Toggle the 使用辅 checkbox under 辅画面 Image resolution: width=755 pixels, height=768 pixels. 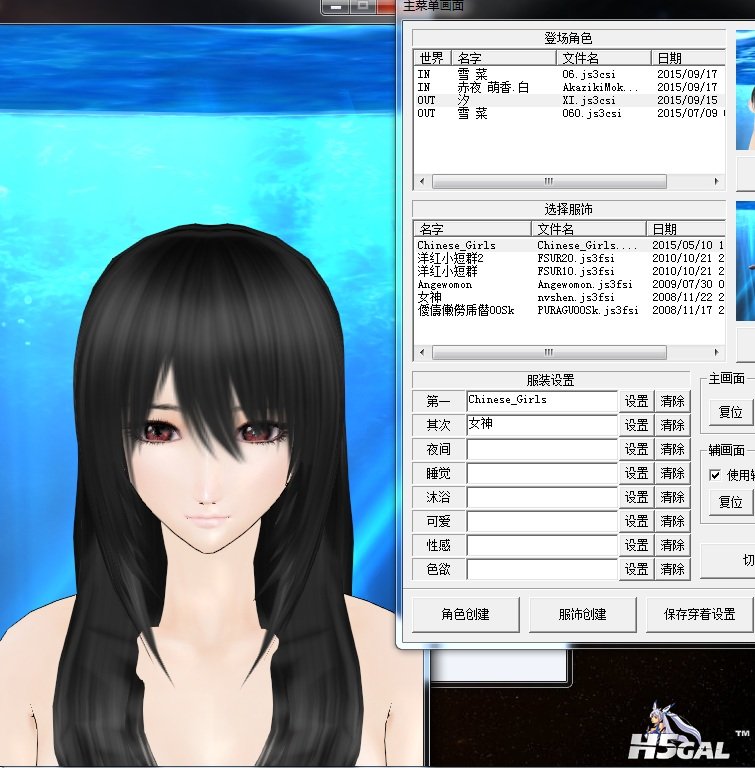tap(715, 475)
